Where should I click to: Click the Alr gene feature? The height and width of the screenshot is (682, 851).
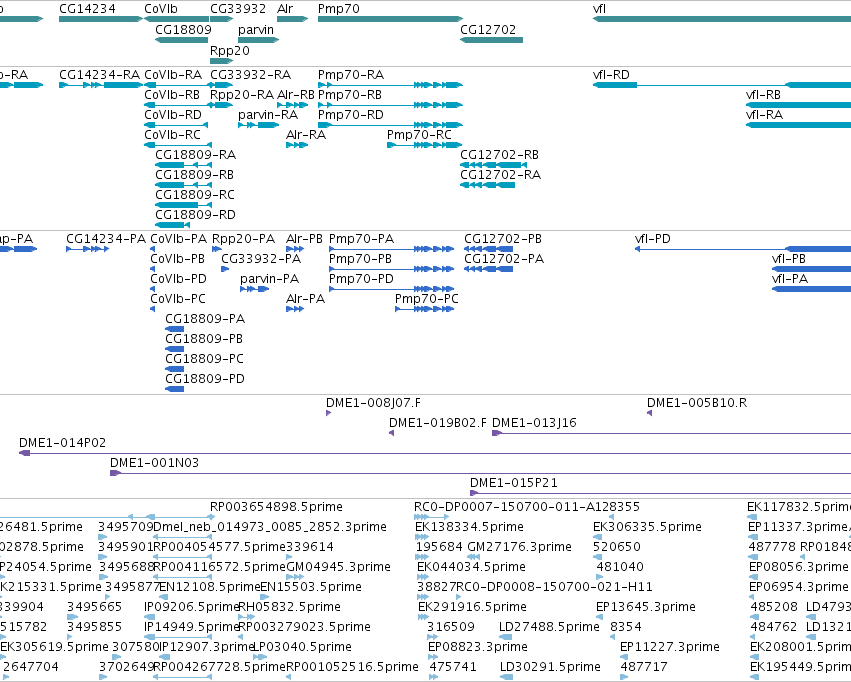tap(293, 19)
